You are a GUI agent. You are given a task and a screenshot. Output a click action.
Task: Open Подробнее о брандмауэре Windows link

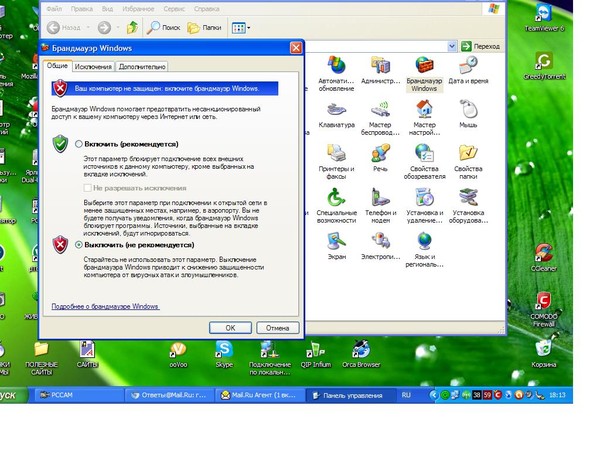(x=105, y=307)
